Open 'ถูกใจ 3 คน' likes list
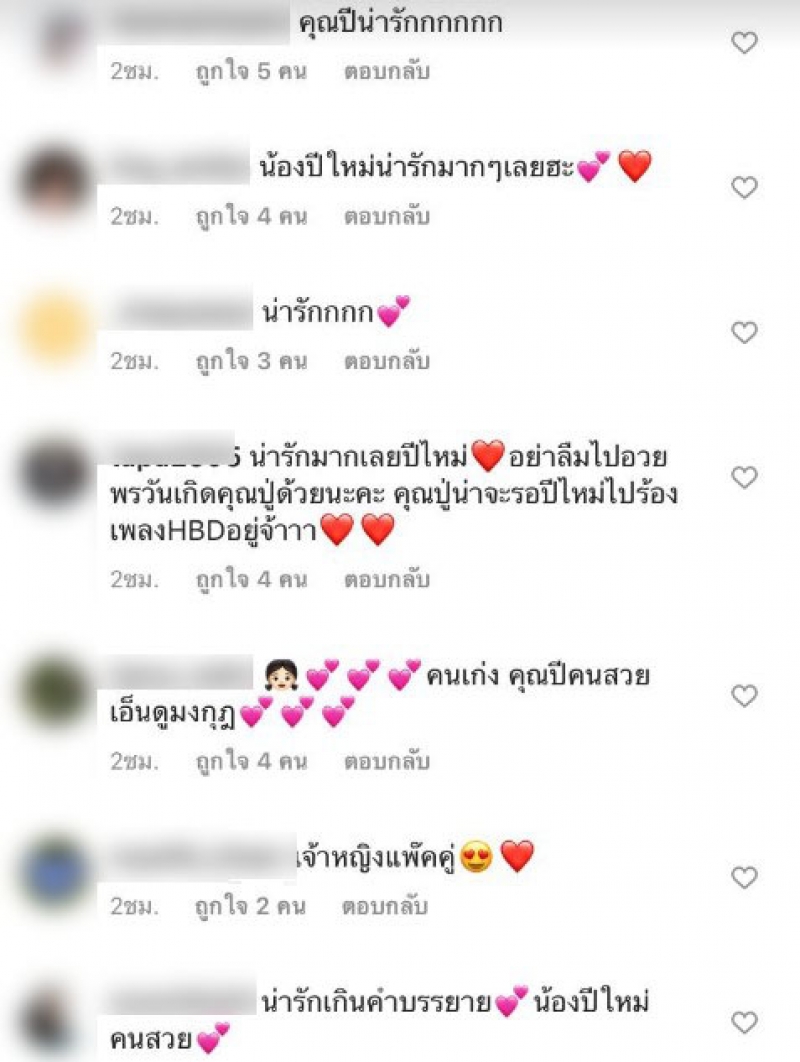This screenshot has width=800, height=1062. (x=251, y=362)
